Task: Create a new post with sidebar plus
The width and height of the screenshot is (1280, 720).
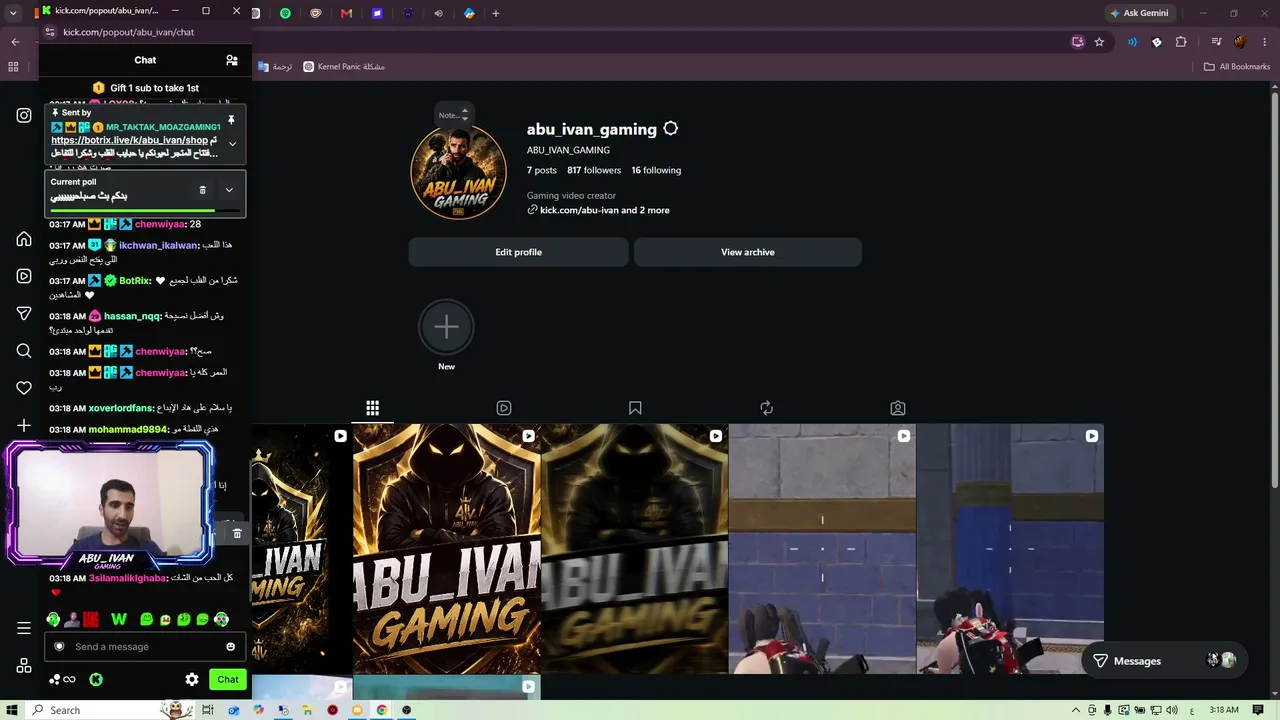Action: (x=24, y=425)
